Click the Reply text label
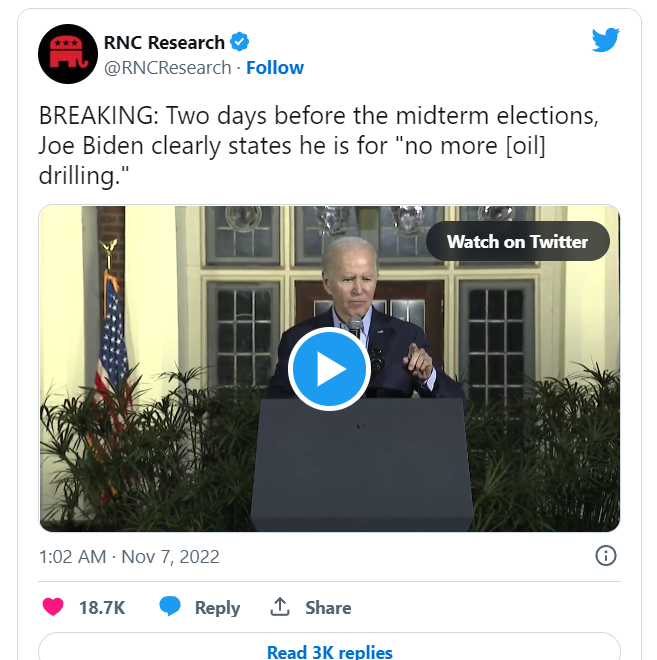 pos(217,608)
